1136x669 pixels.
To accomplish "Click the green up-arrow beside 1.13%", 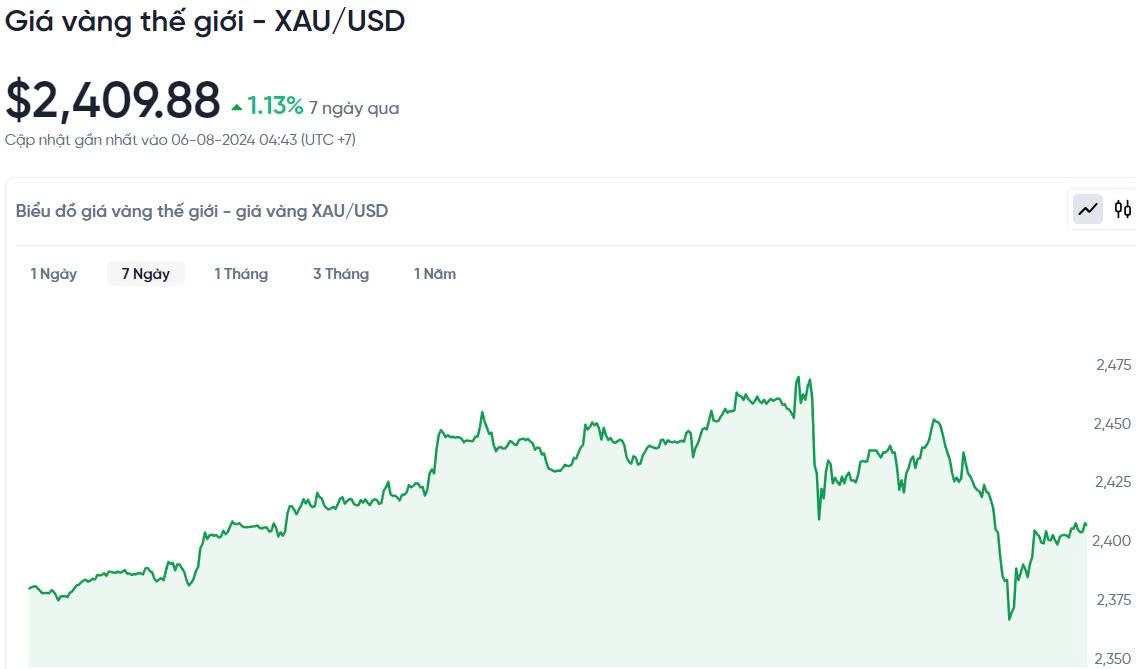I will (237, 107).
